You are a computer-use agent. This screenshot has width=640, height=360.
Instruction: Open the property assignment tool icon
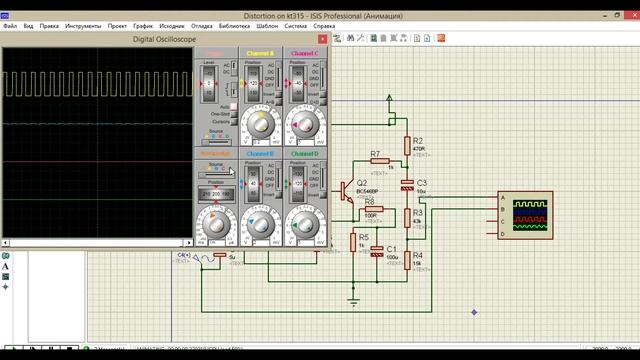coord(360,38)
